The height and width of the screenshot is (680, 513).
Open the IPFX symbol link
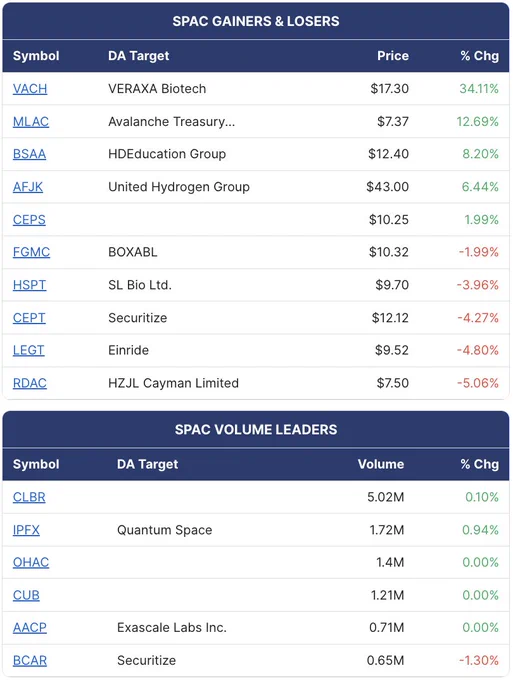26,530
